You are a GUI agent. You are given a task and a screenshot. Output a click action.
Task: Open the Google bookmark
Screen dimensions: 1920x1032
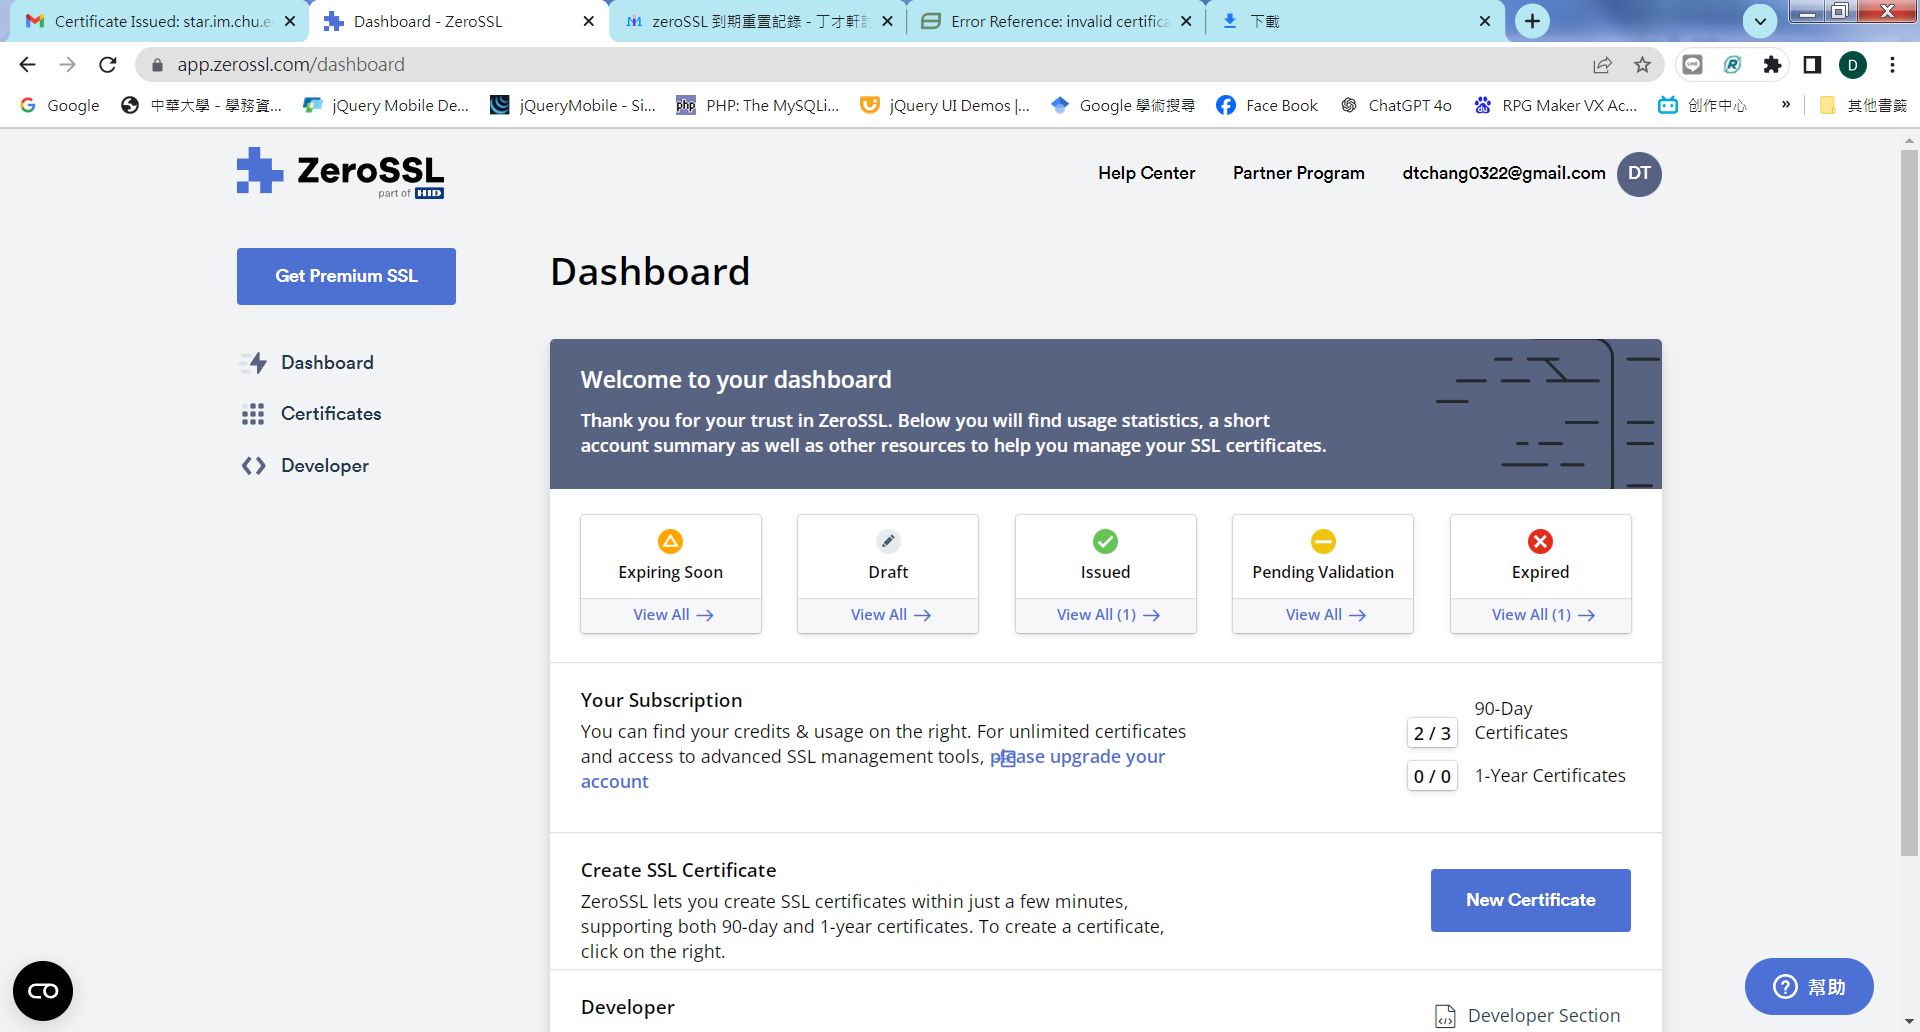coord(60,105)
